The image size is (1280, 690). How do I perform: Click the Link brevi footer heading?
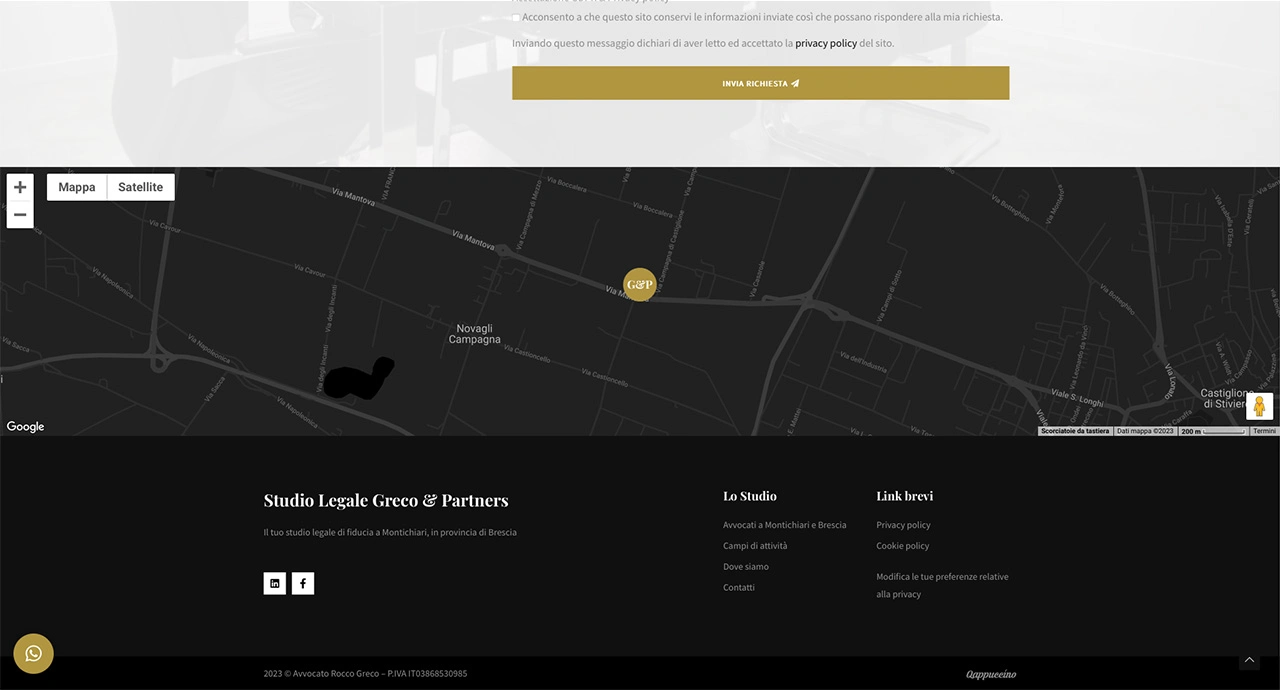click(905, 496)
